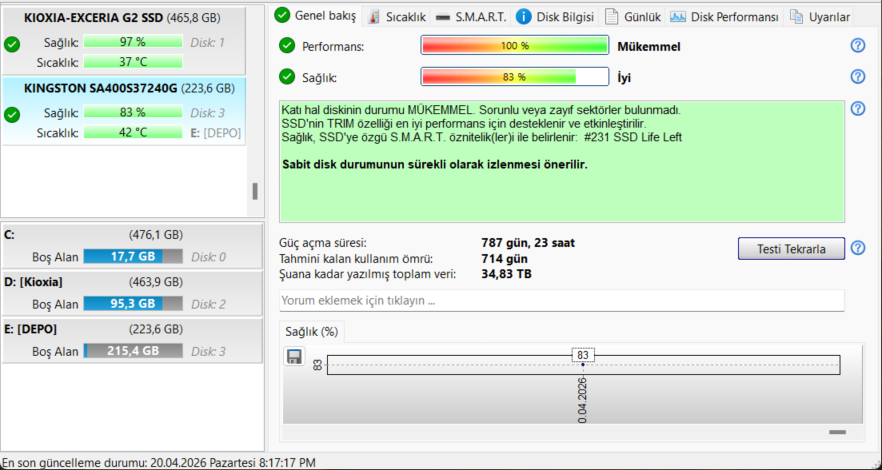Click the Sağlık 83 % gradient bar

click(x=515, y=76)
